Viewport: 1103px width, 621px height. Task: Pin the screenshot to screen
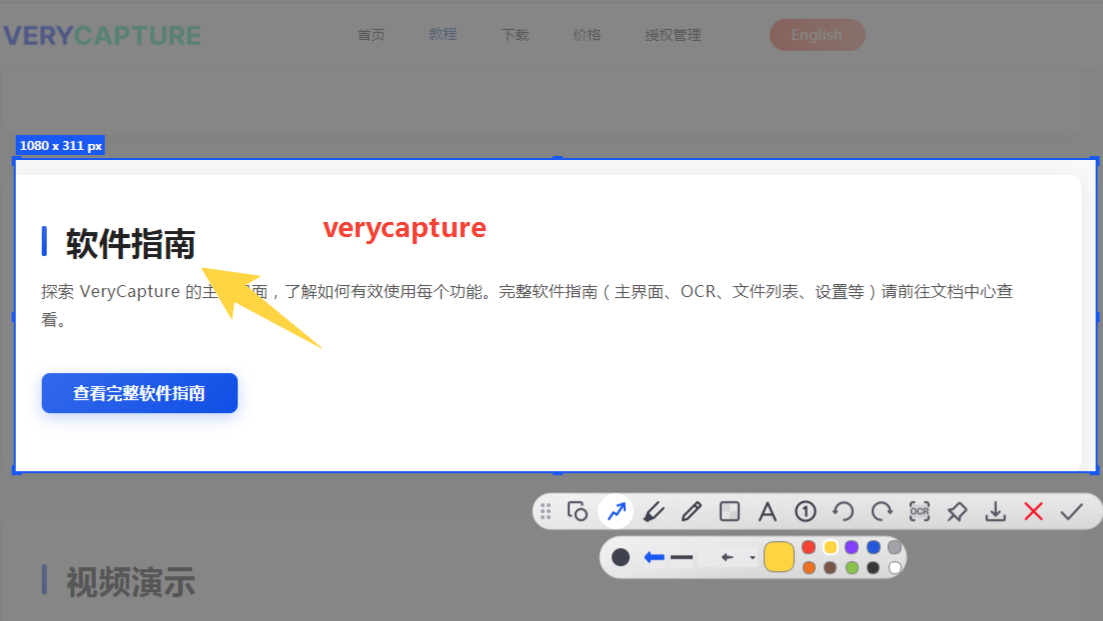click(x=957, y=511)
